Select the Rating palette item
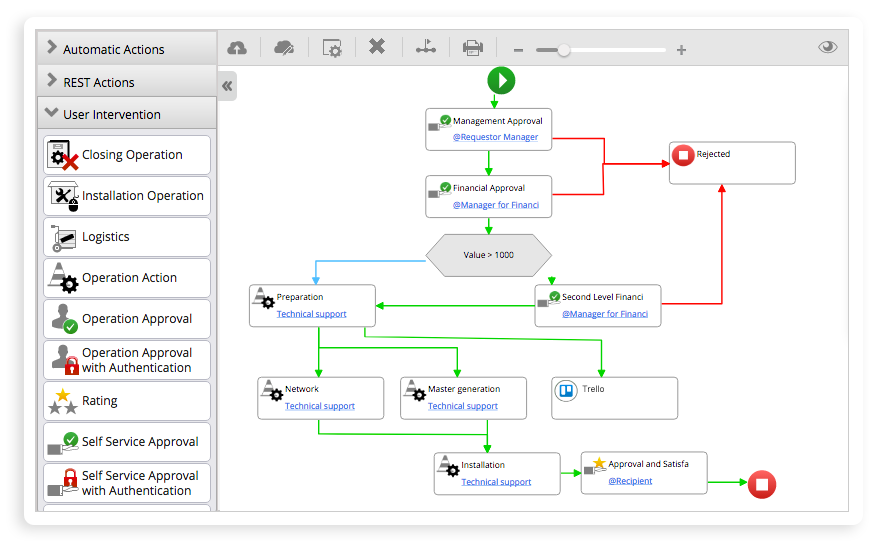This screenshot has height=547, width=886. click(127, 401)
